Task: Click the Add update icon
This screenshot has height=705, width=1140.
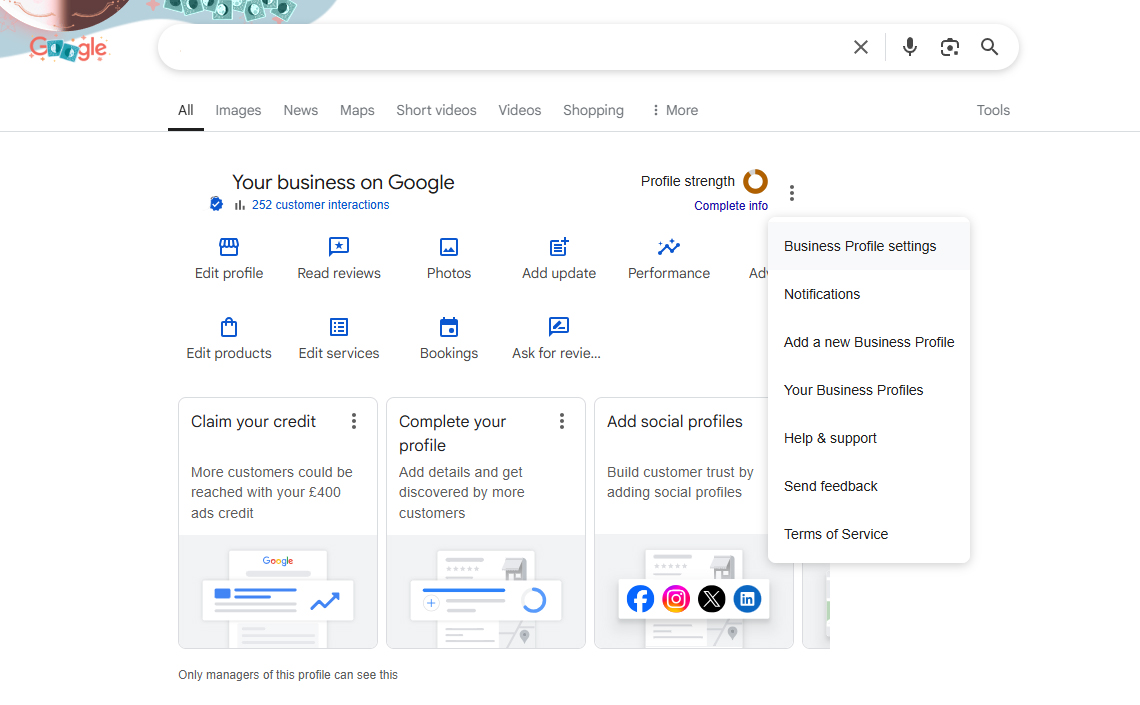Action: pyautogui.click(x=558, y=246)
